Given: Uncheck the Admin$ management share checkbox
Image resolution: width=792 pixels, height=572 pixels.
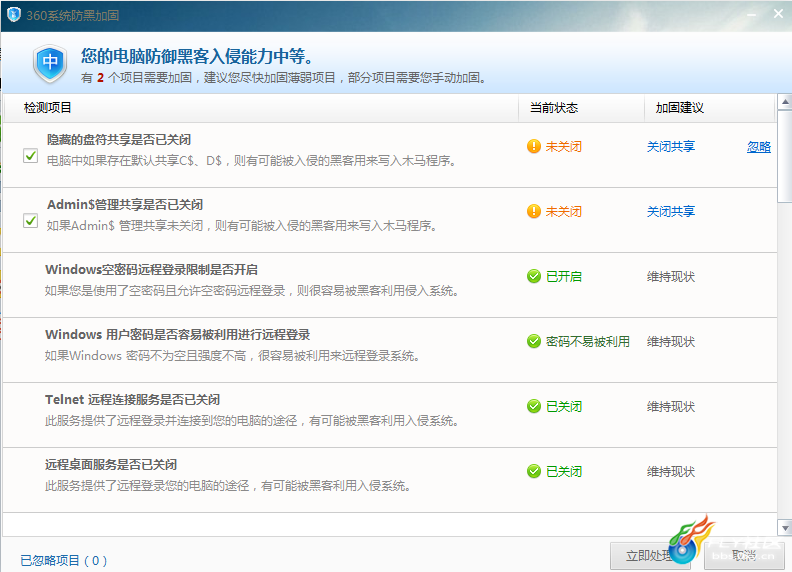Looking at the screenshot, I should click(x=30, y=221).
